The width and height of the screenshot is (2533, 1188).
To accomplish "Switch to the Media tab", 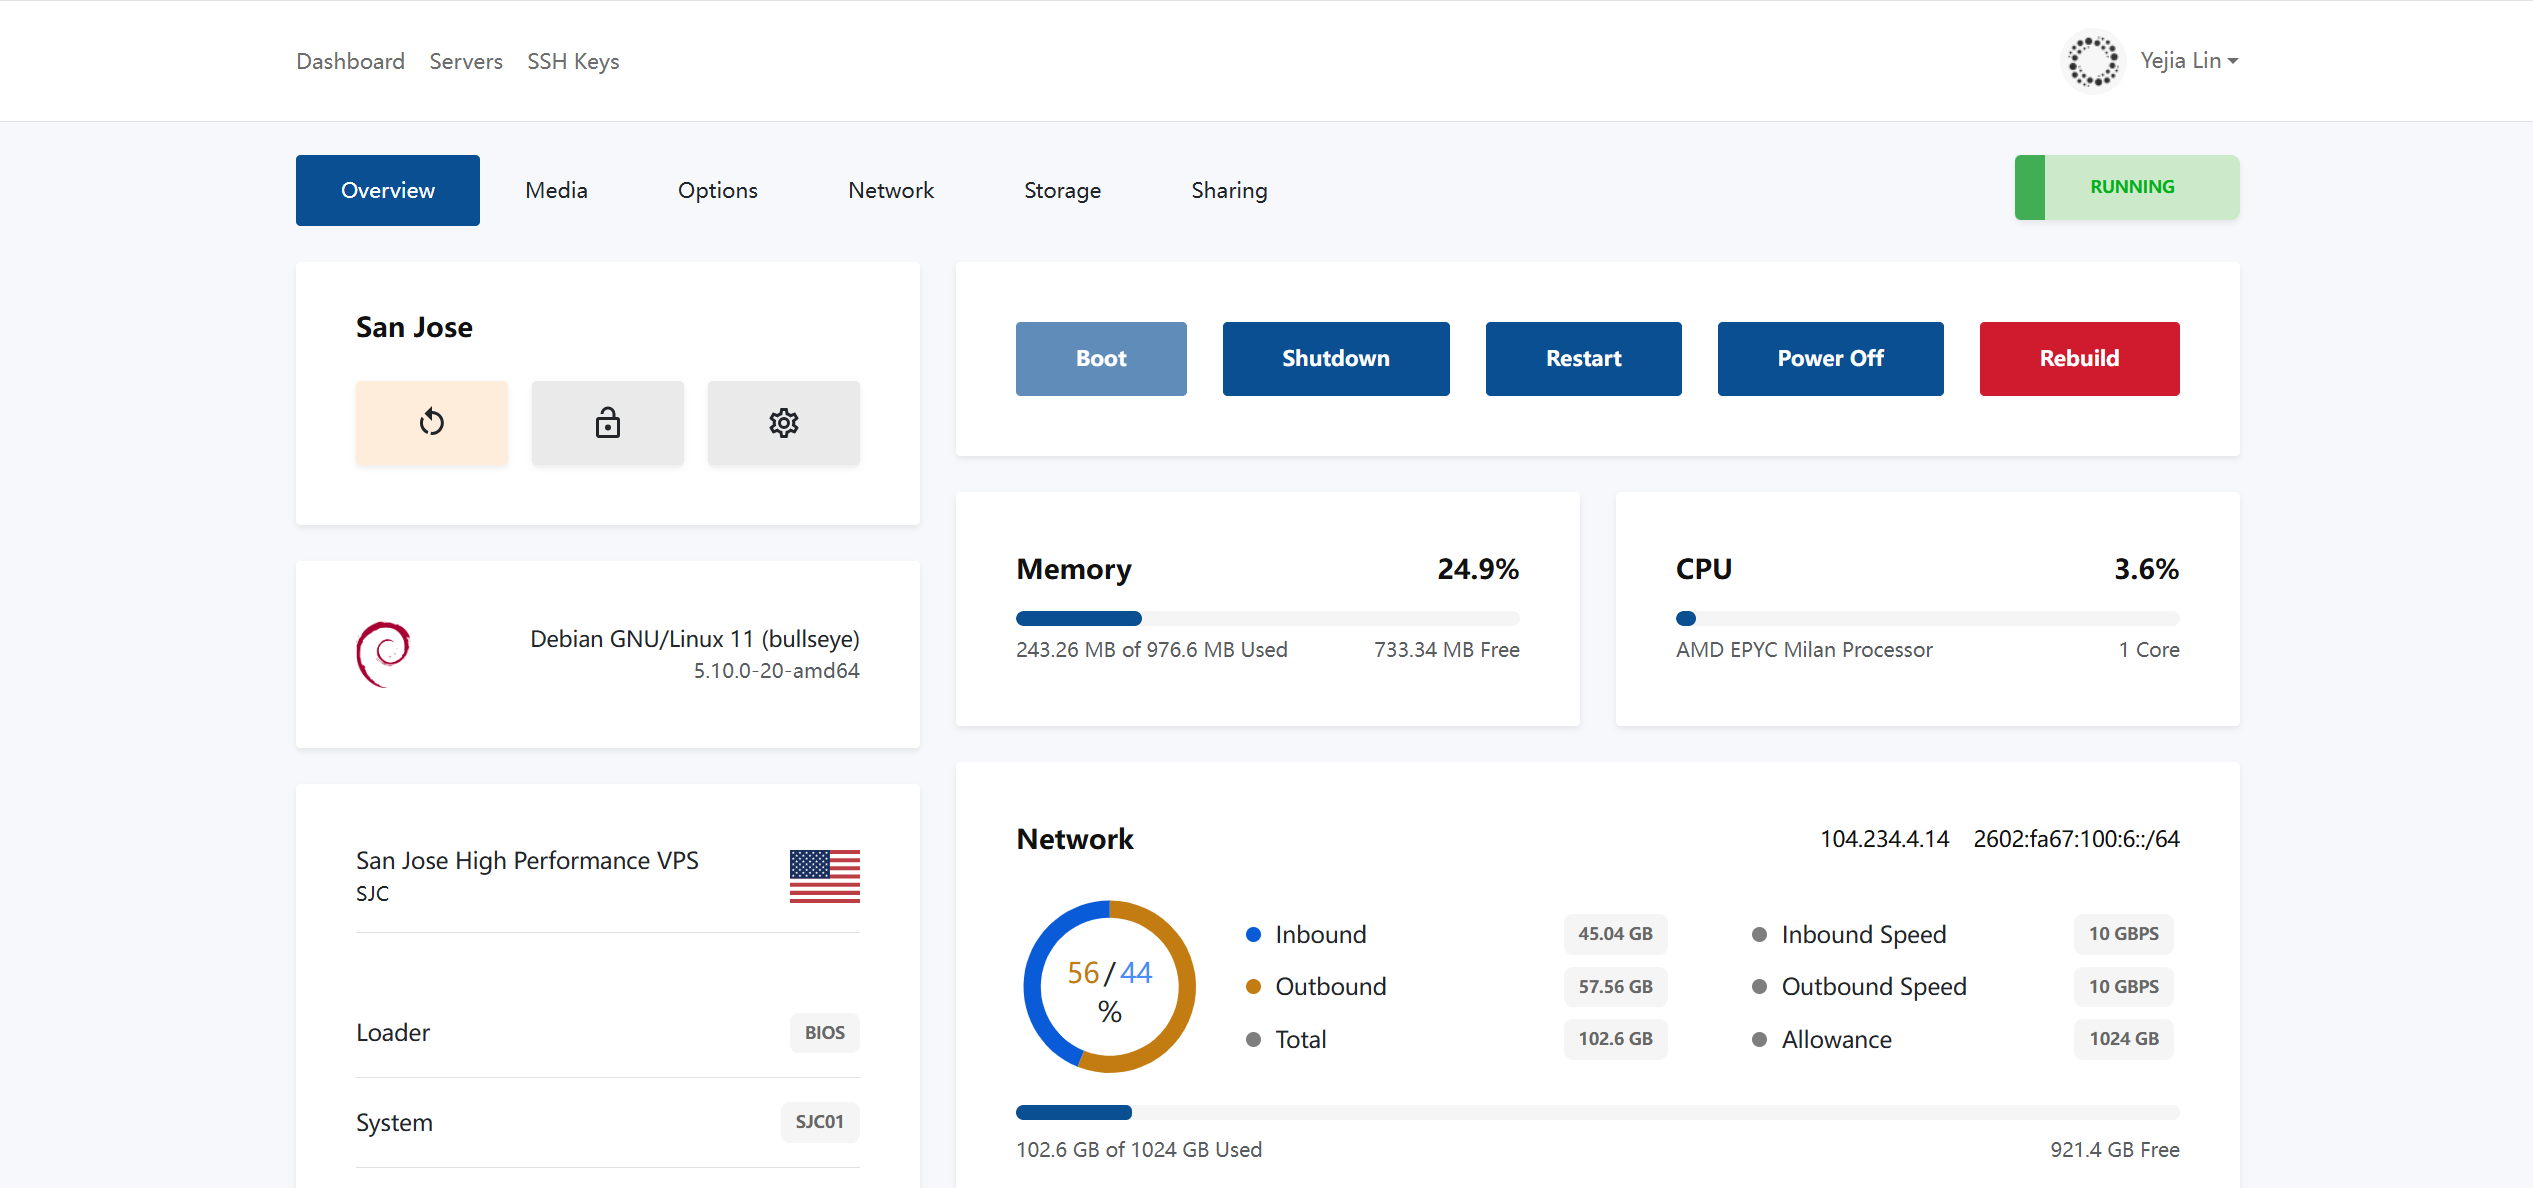I will [x=556, y=190].
